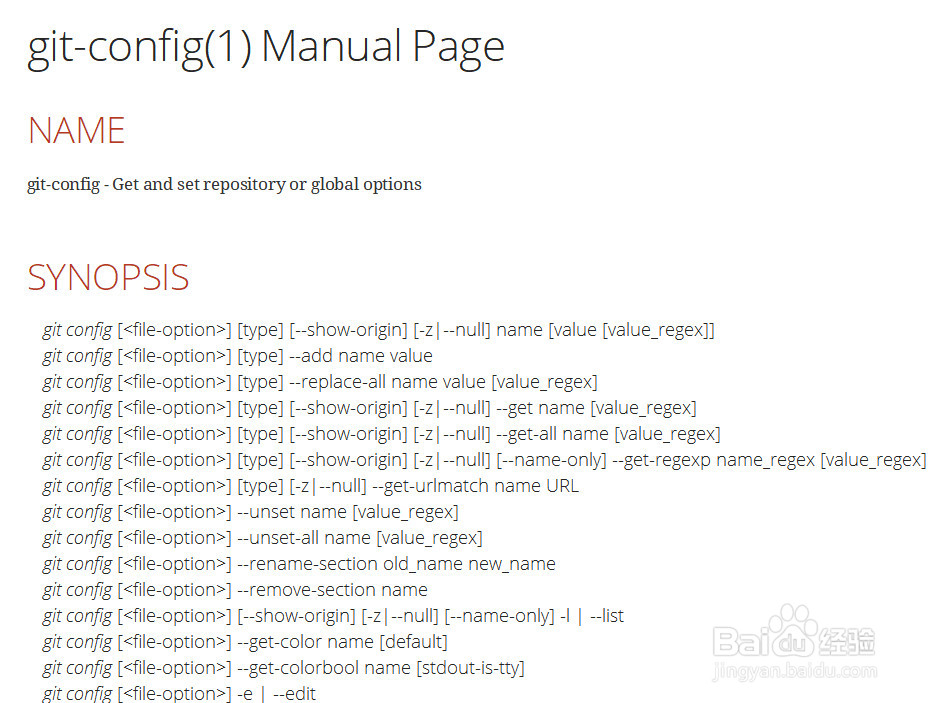Viewport: 930px width, 703px height.
Task: Click the '--get-colorbool name [stdout-is-tty]' line
Action: [x=284, y=669]
